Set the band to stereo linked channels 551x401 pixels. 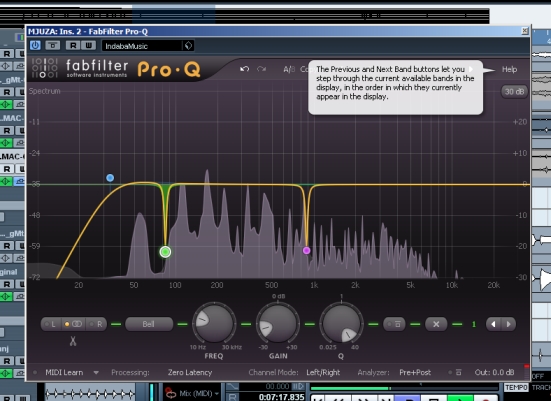point(73,324)
